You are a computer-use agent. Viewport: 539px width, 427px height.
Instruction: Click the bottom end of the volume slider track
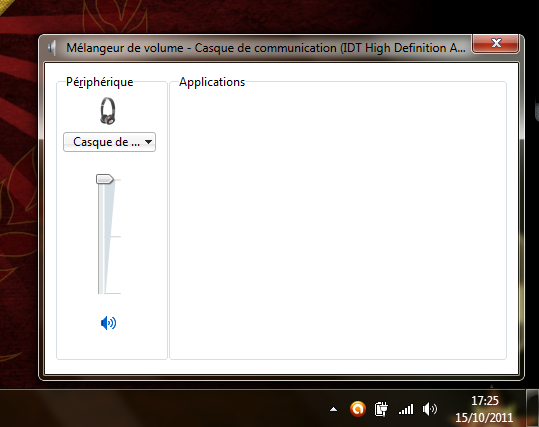click(101, 292)
